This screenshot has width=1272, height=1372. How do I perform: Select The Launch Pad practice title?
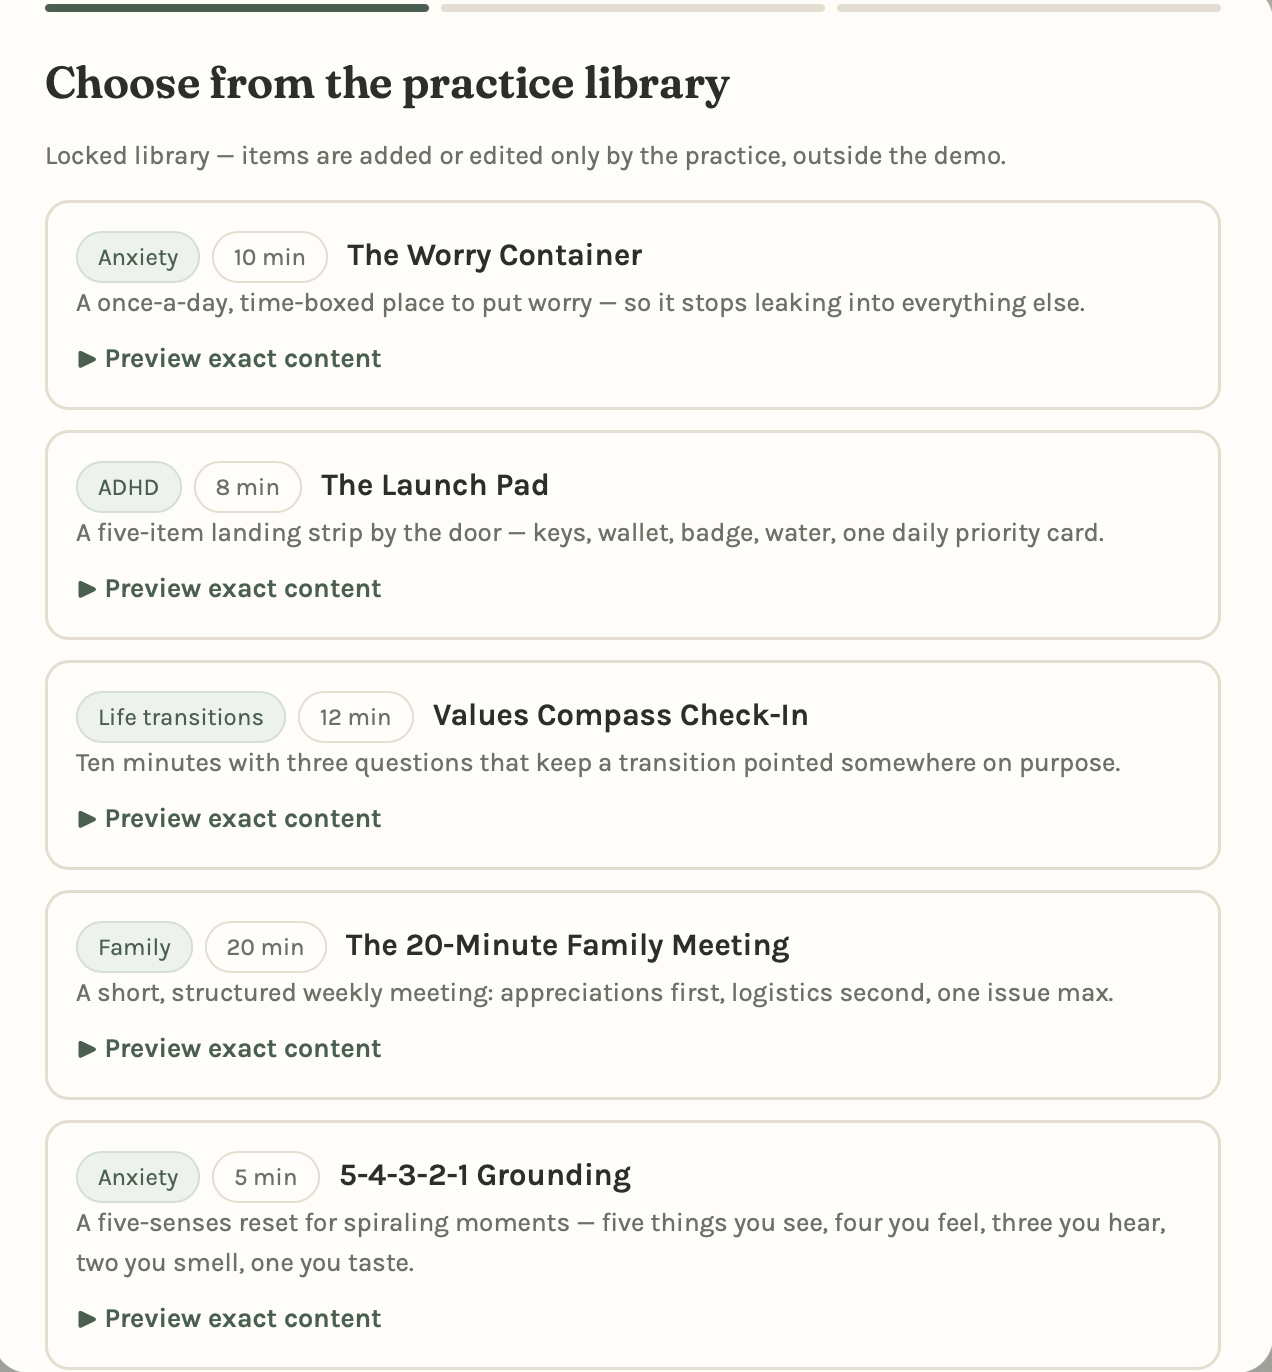(x=435, y=486)
